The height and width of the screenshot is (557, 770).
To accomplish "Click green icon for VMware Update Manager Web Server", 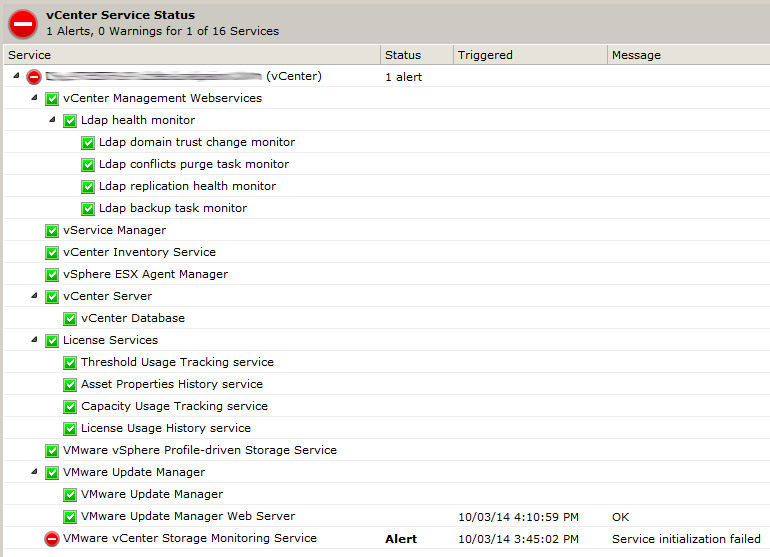I will point(70,517).
